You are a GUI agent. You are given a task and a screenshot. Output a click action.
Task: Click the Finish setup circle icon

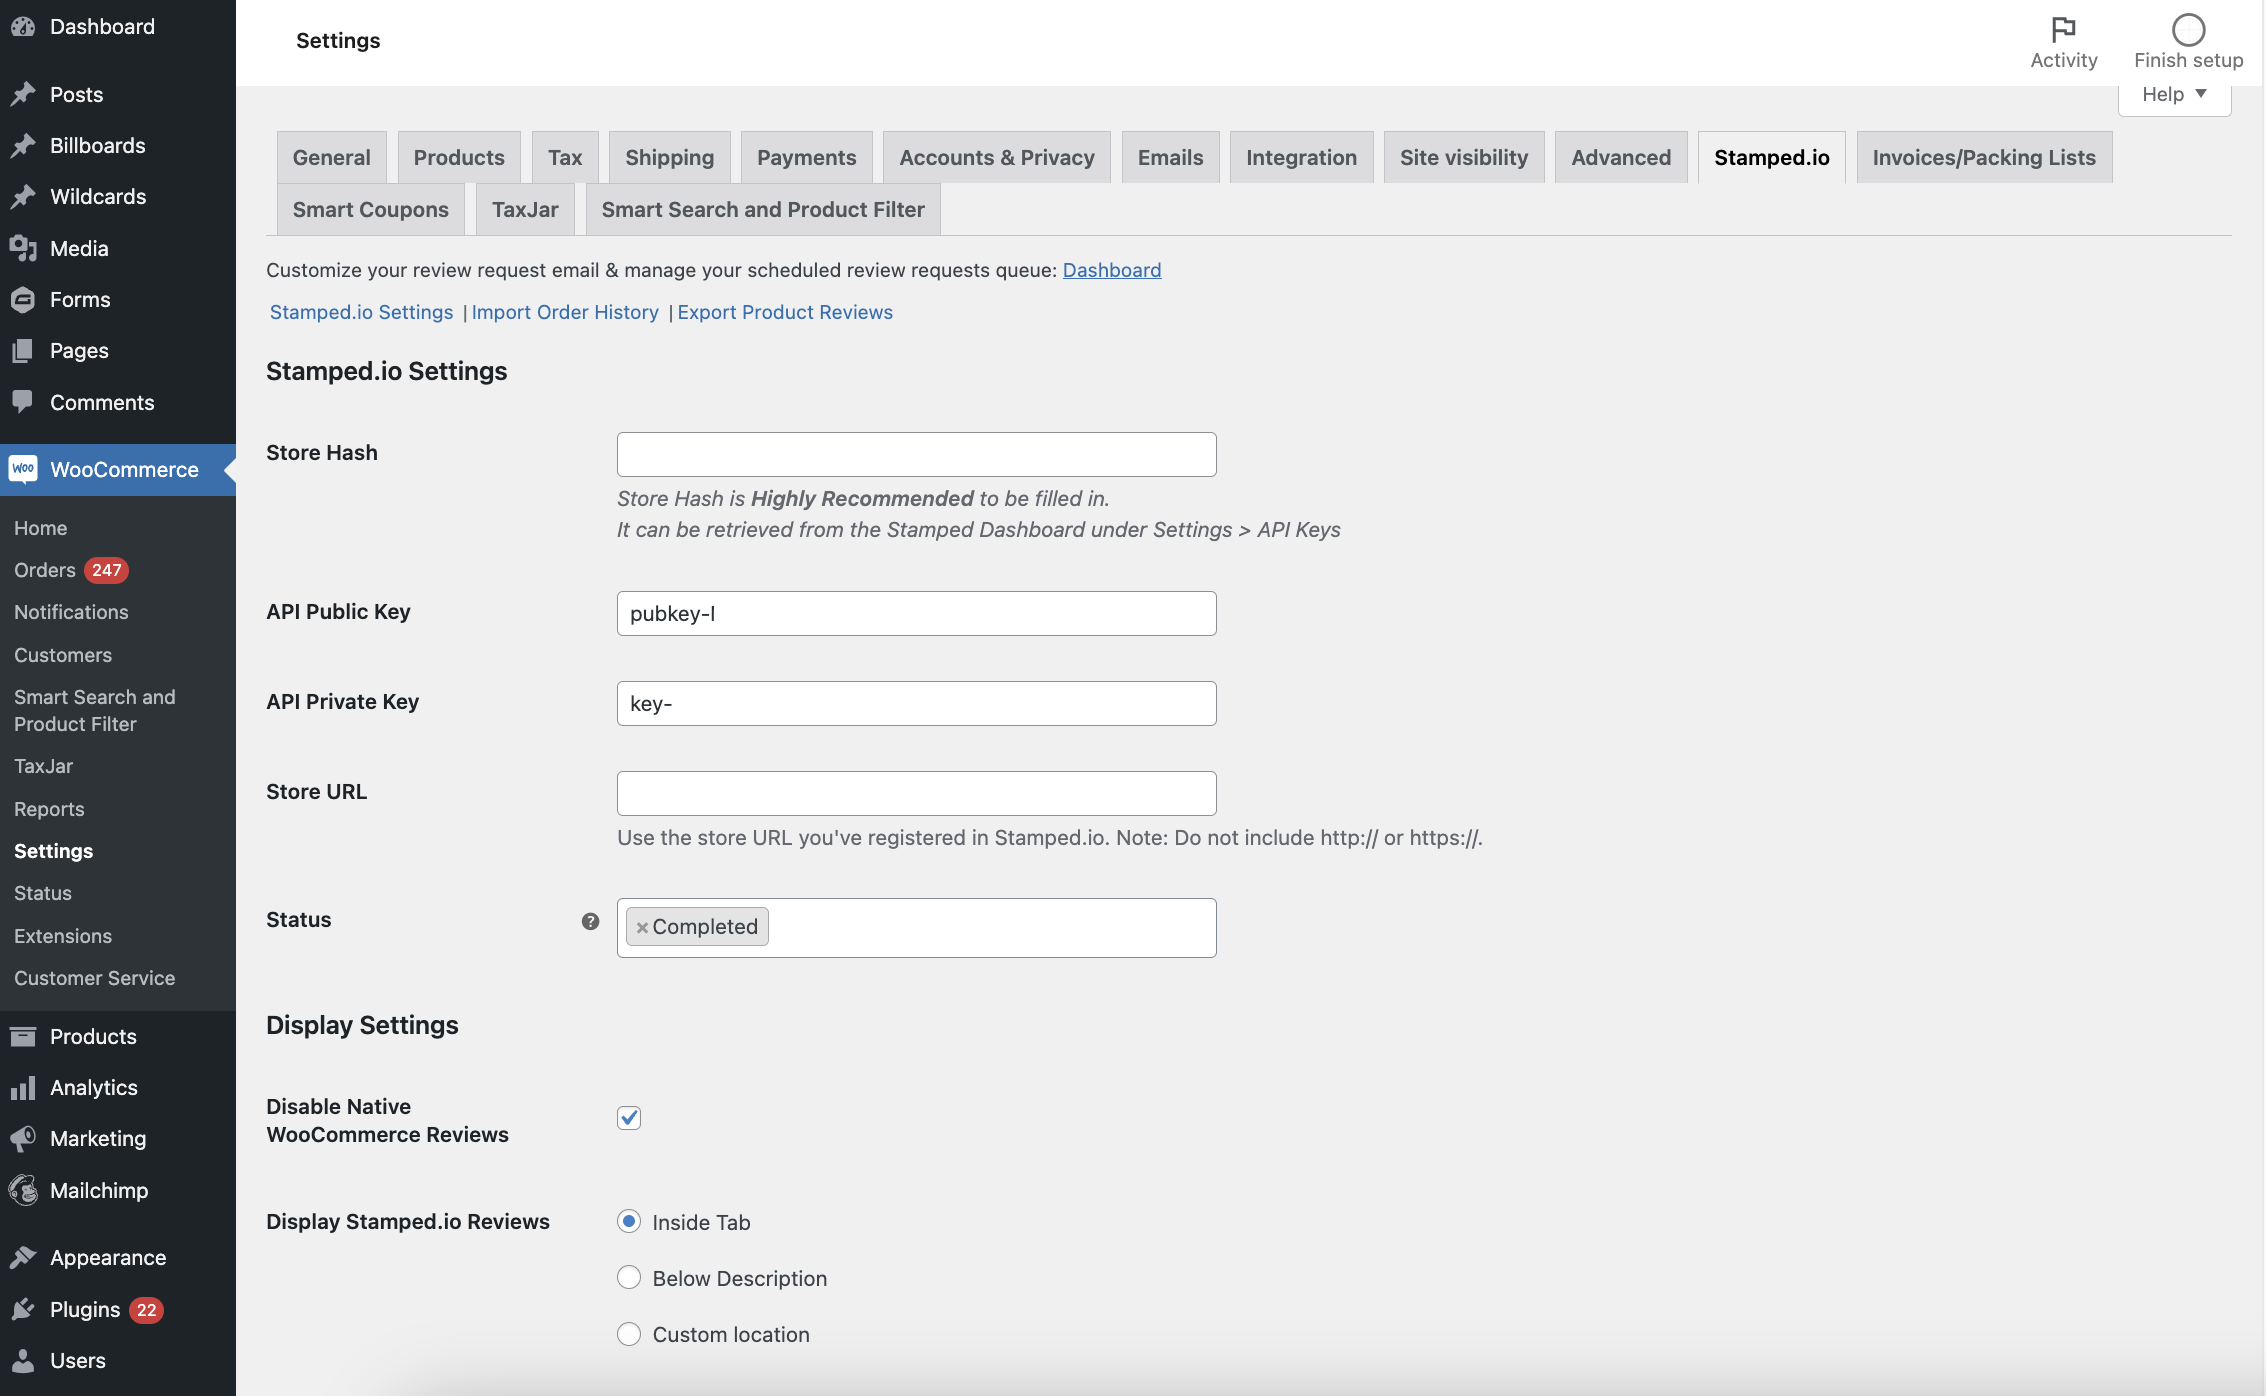coord(2188,30)
